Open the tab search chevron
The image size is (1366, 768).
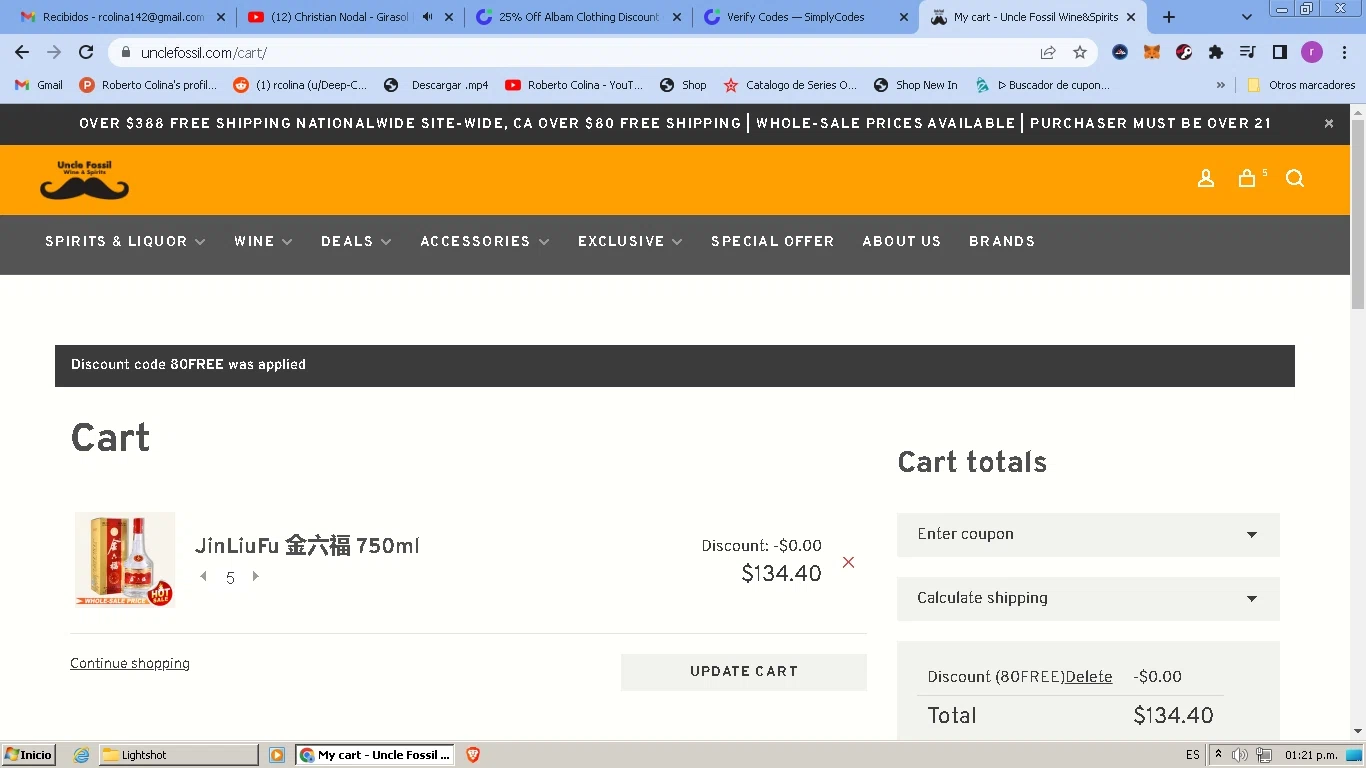pyautogui.click(x=1246, y=17)
